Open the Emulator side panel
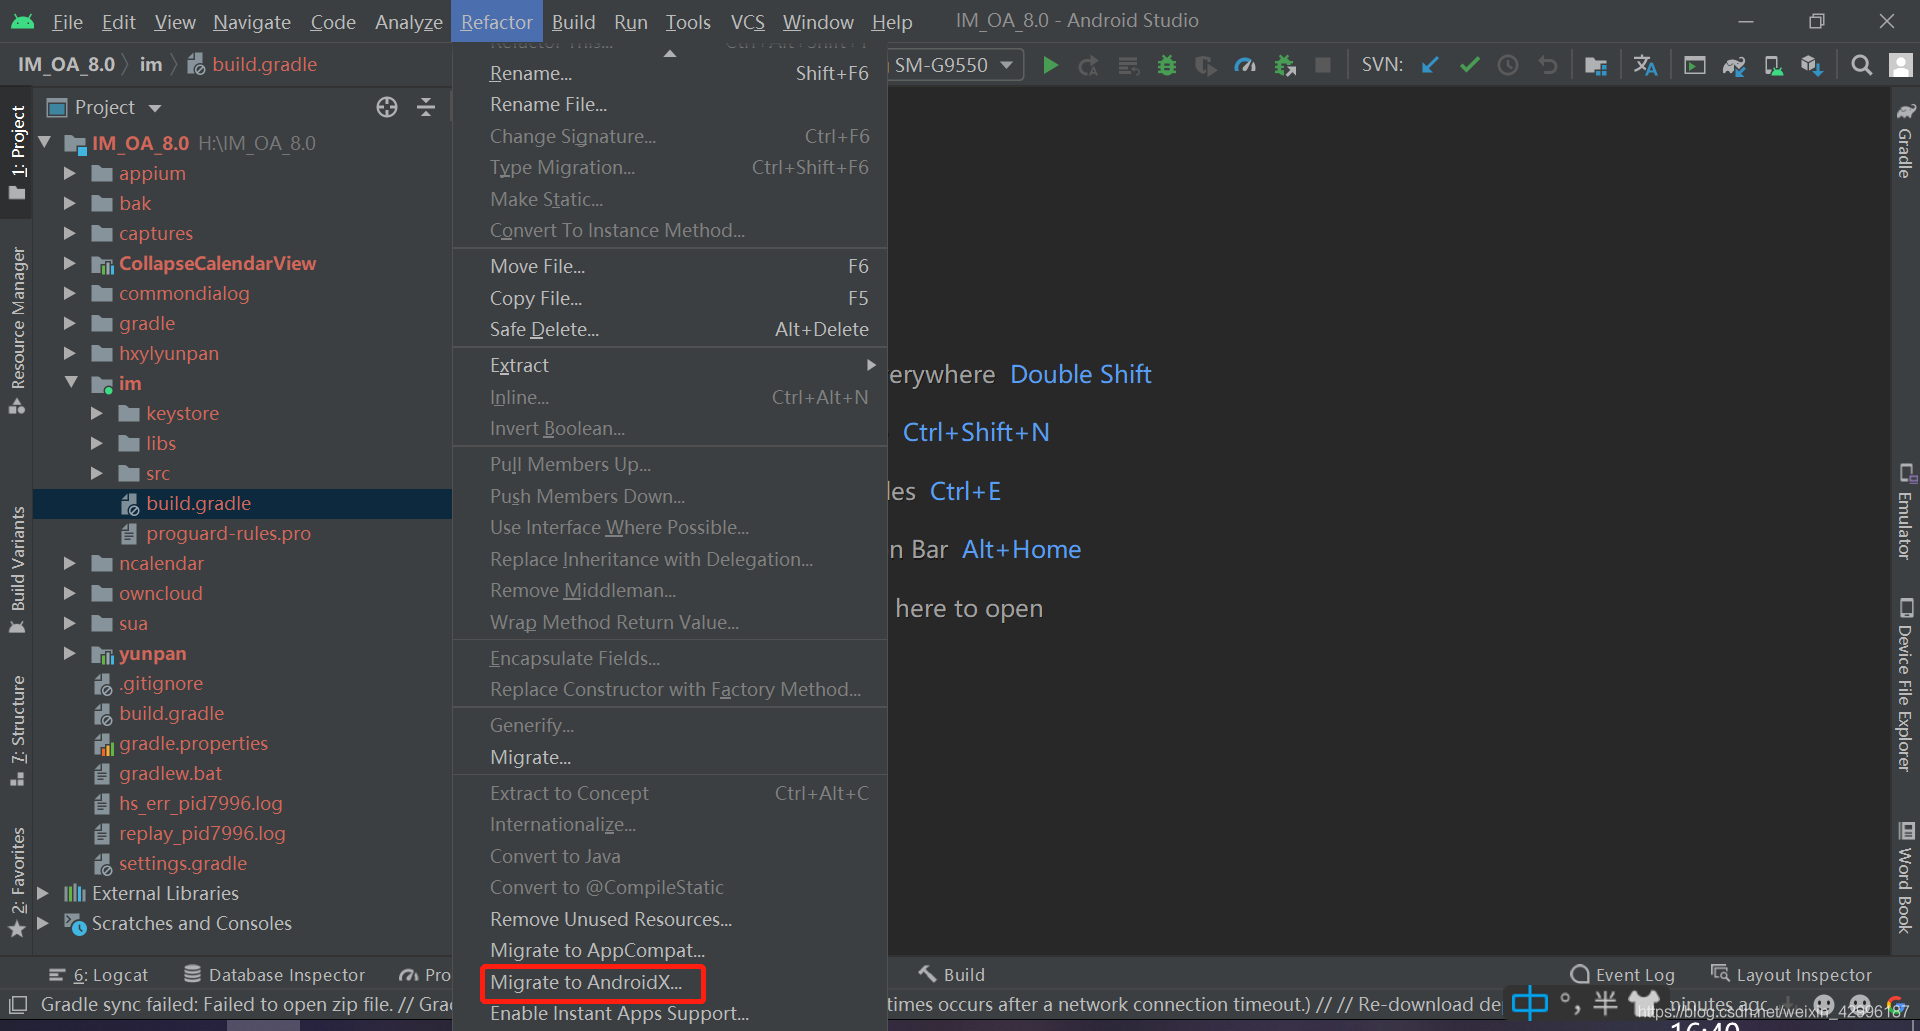 tap(1905, 511)
